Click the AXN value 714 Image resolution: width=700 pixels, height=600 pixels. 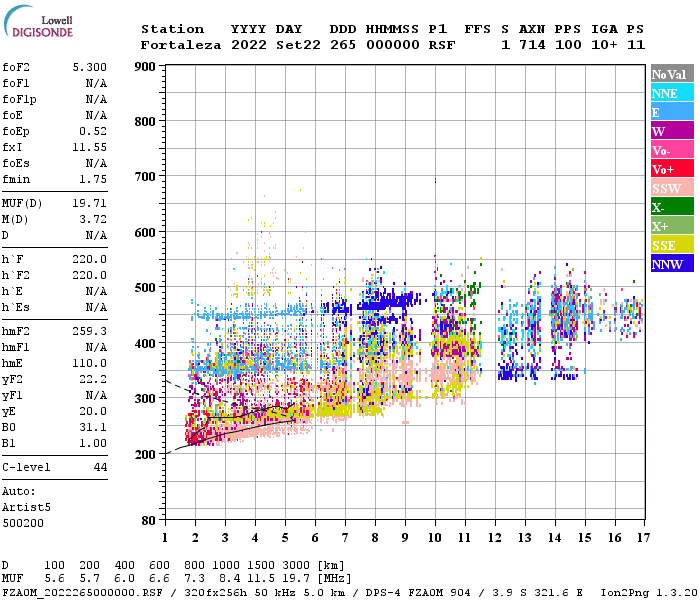point(532,45)
